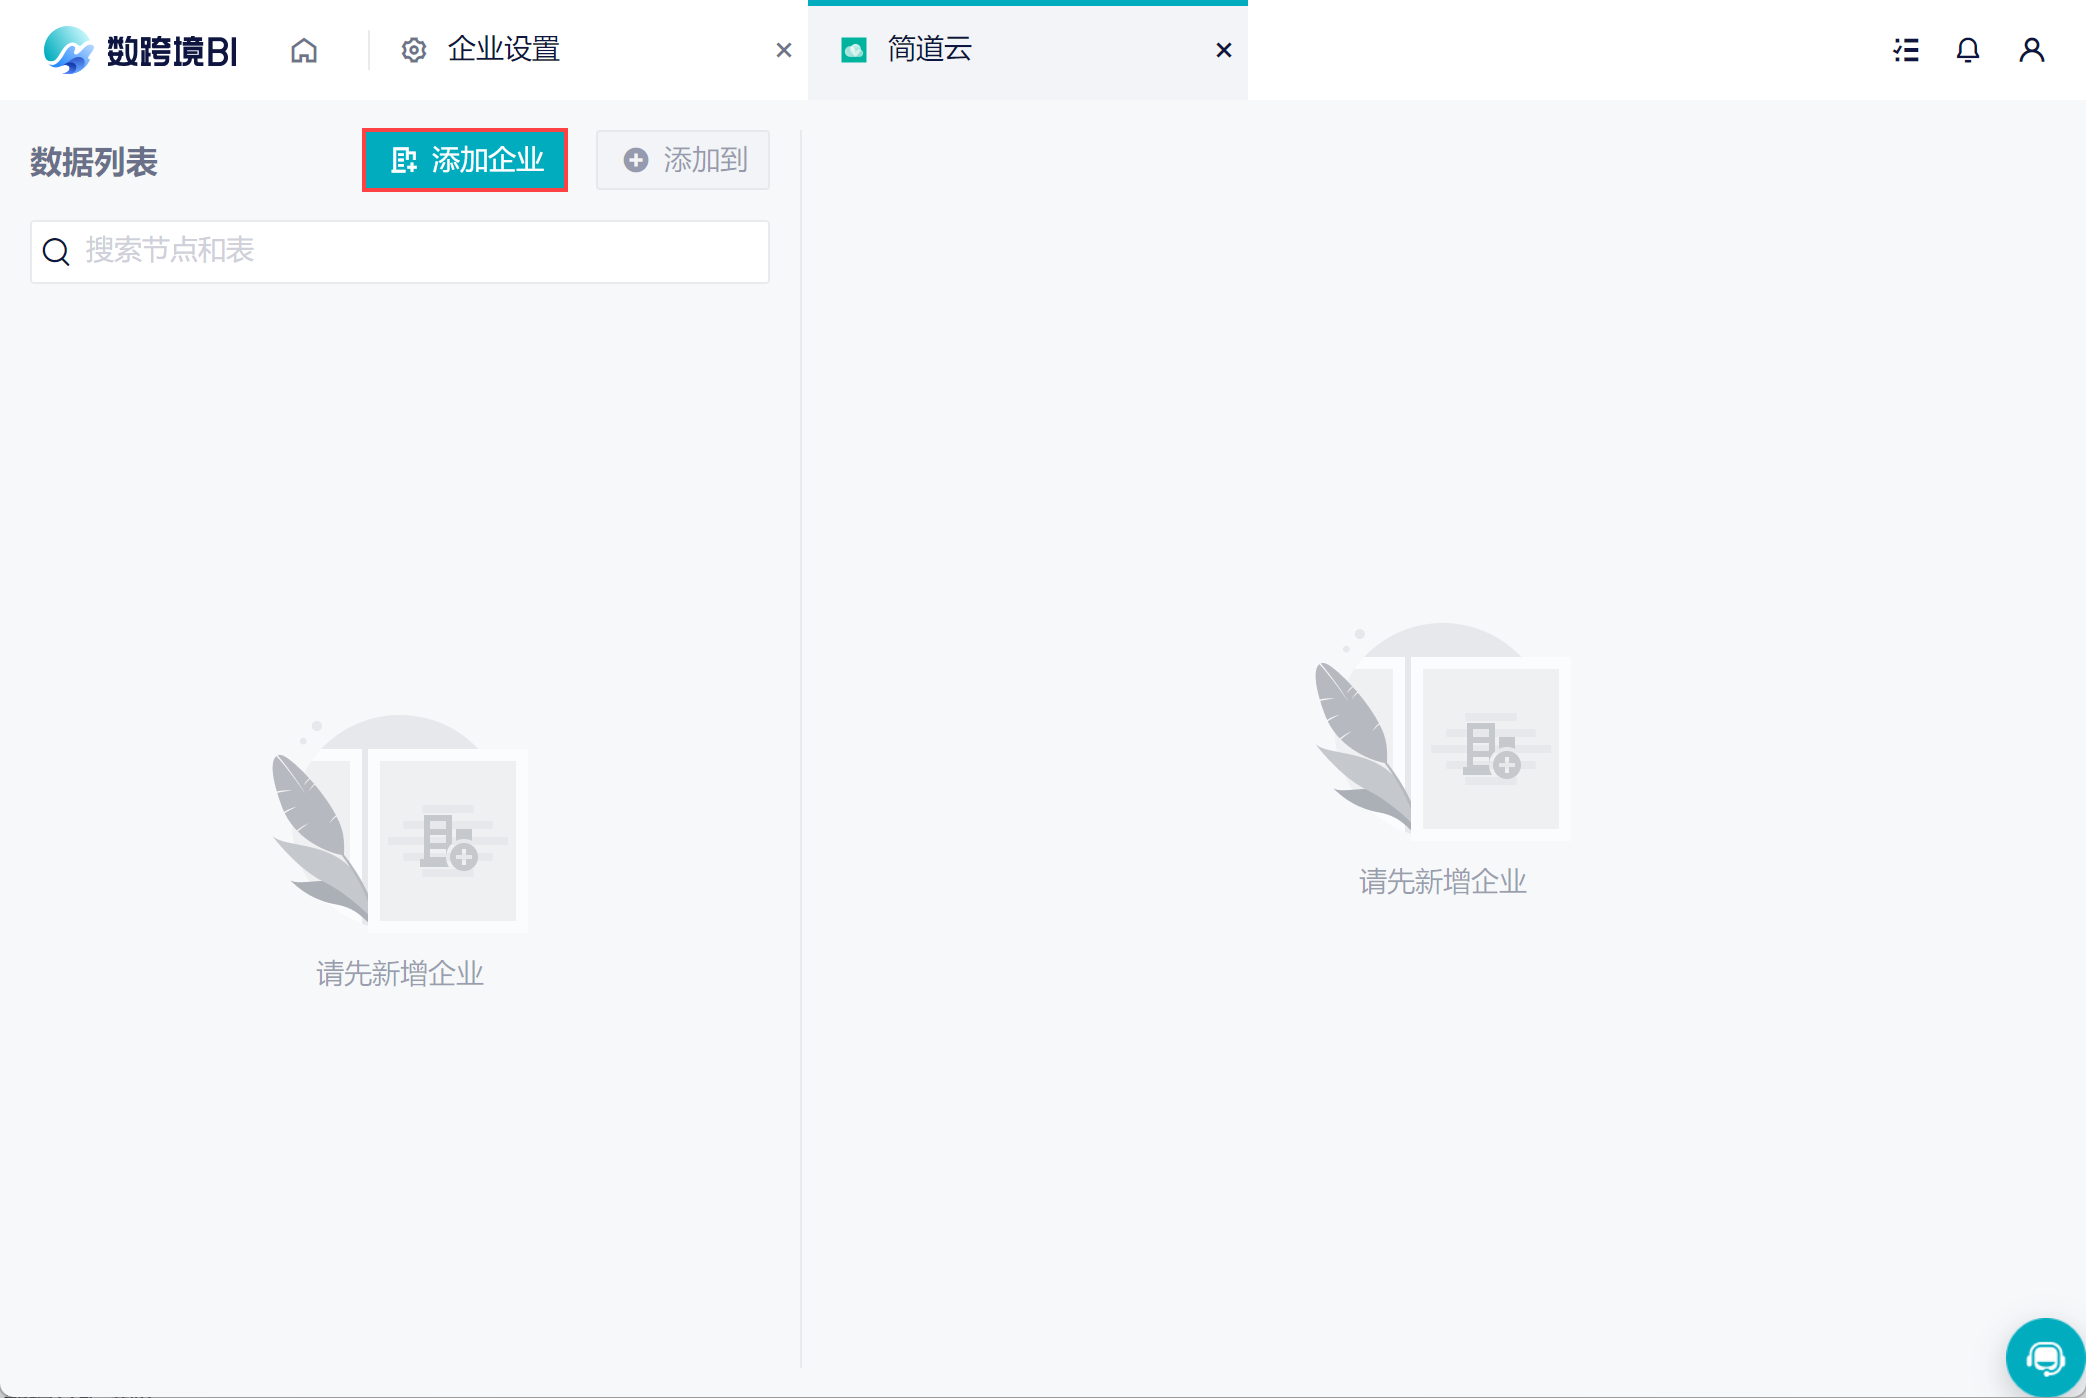
Task: Open the notifications bell
Action: pos(1967,50)
